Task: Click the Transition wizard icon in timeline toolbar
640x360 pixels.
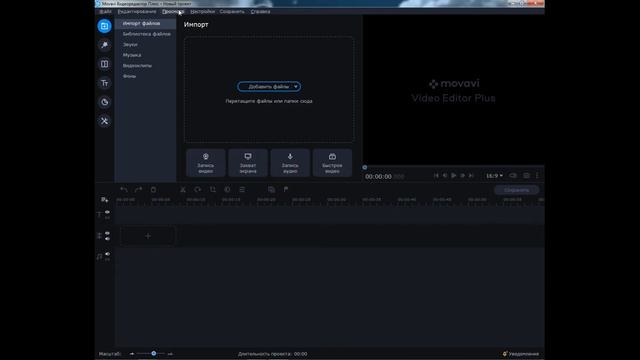Action: (x=271, y=189)
